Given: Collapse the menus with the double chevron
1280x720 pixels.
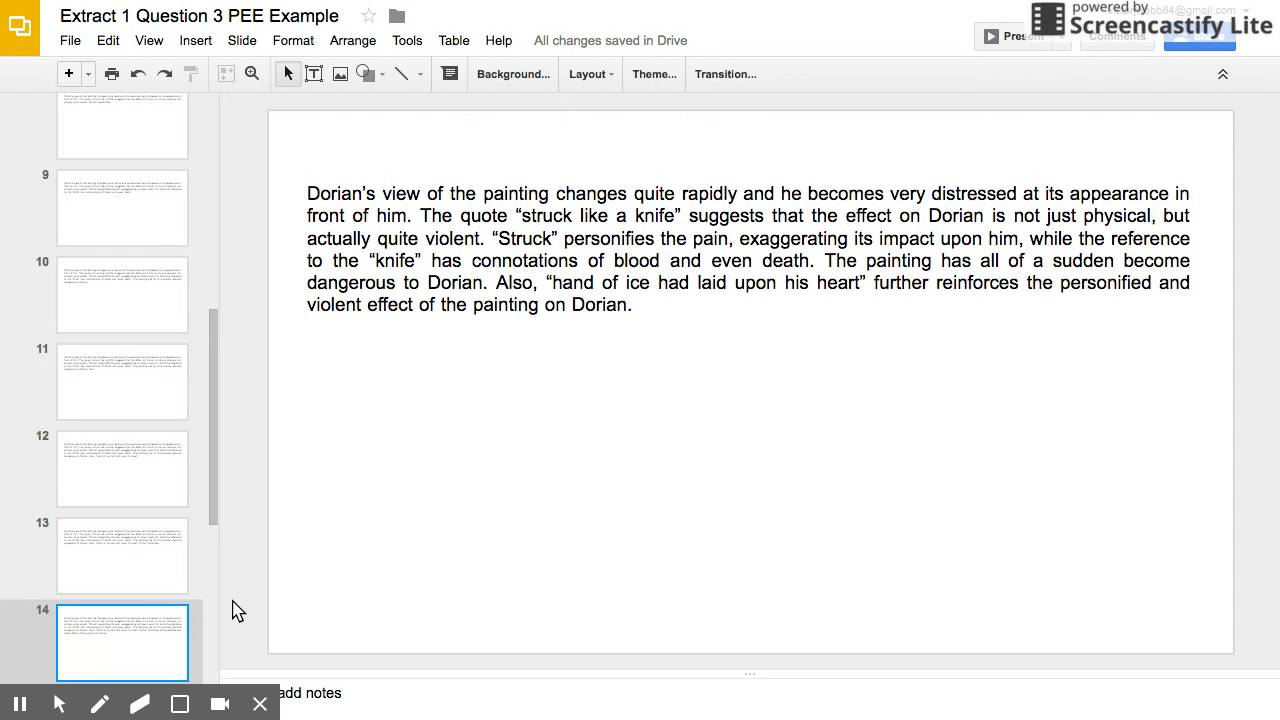Looking at the screenshot, I should [1222, 74].
